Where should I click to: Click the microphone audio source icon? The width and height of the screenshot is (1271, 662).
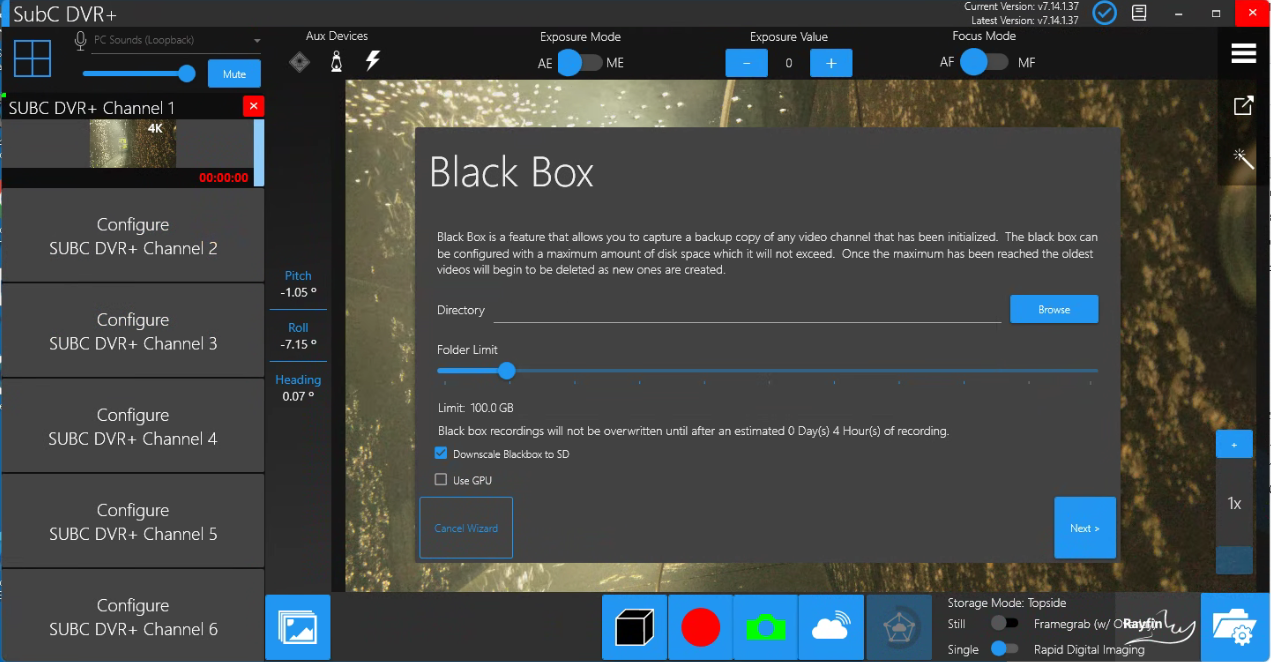(x=81, y=41)
